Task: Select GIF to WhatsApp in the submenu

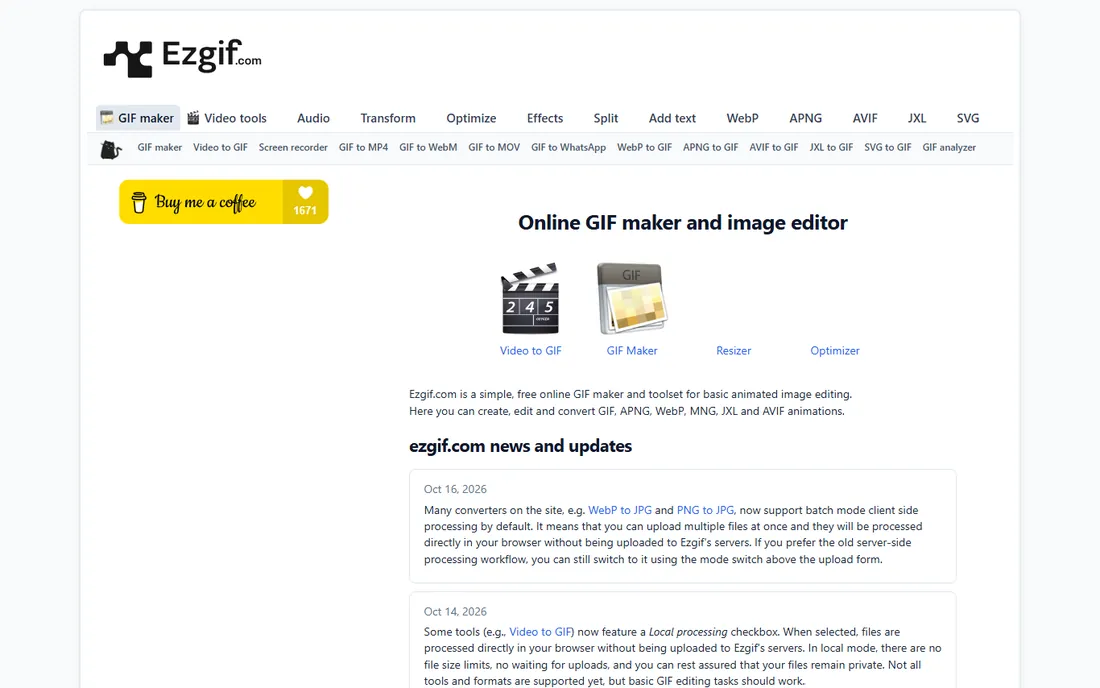Action: pyautogui.click(x=568, y=147)
